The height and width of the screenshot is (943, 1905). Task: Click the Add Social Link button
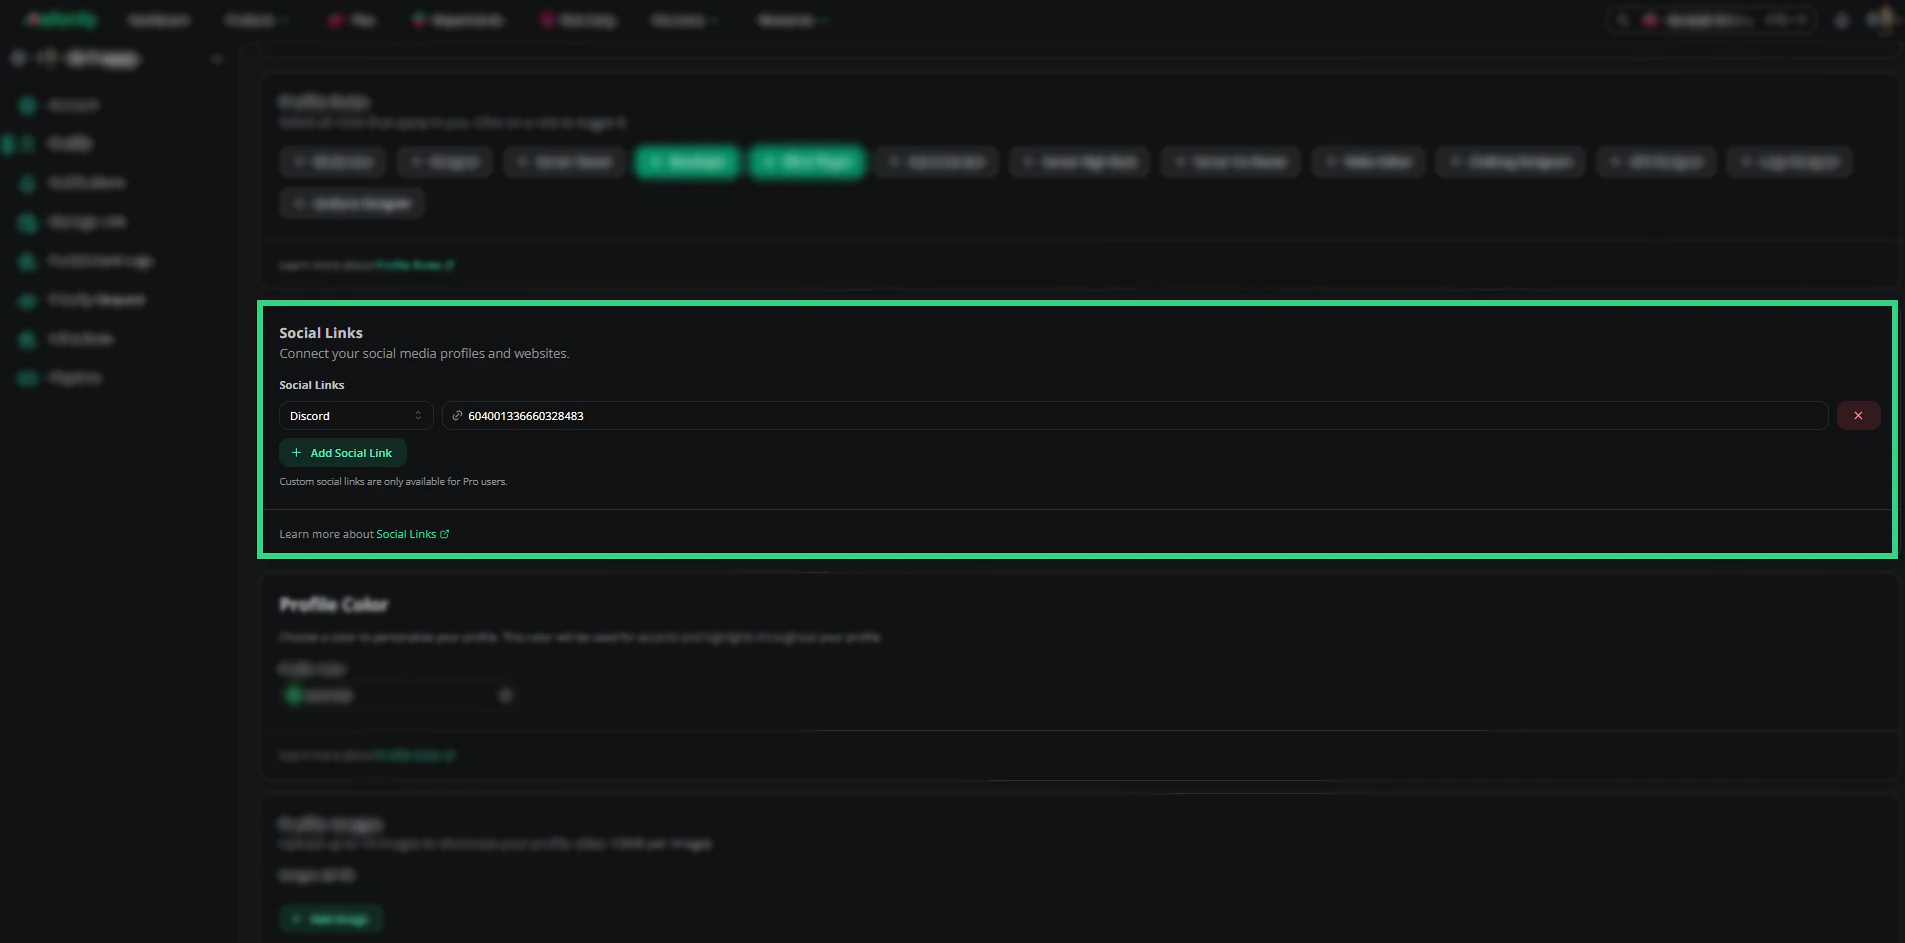click(343, 453)
